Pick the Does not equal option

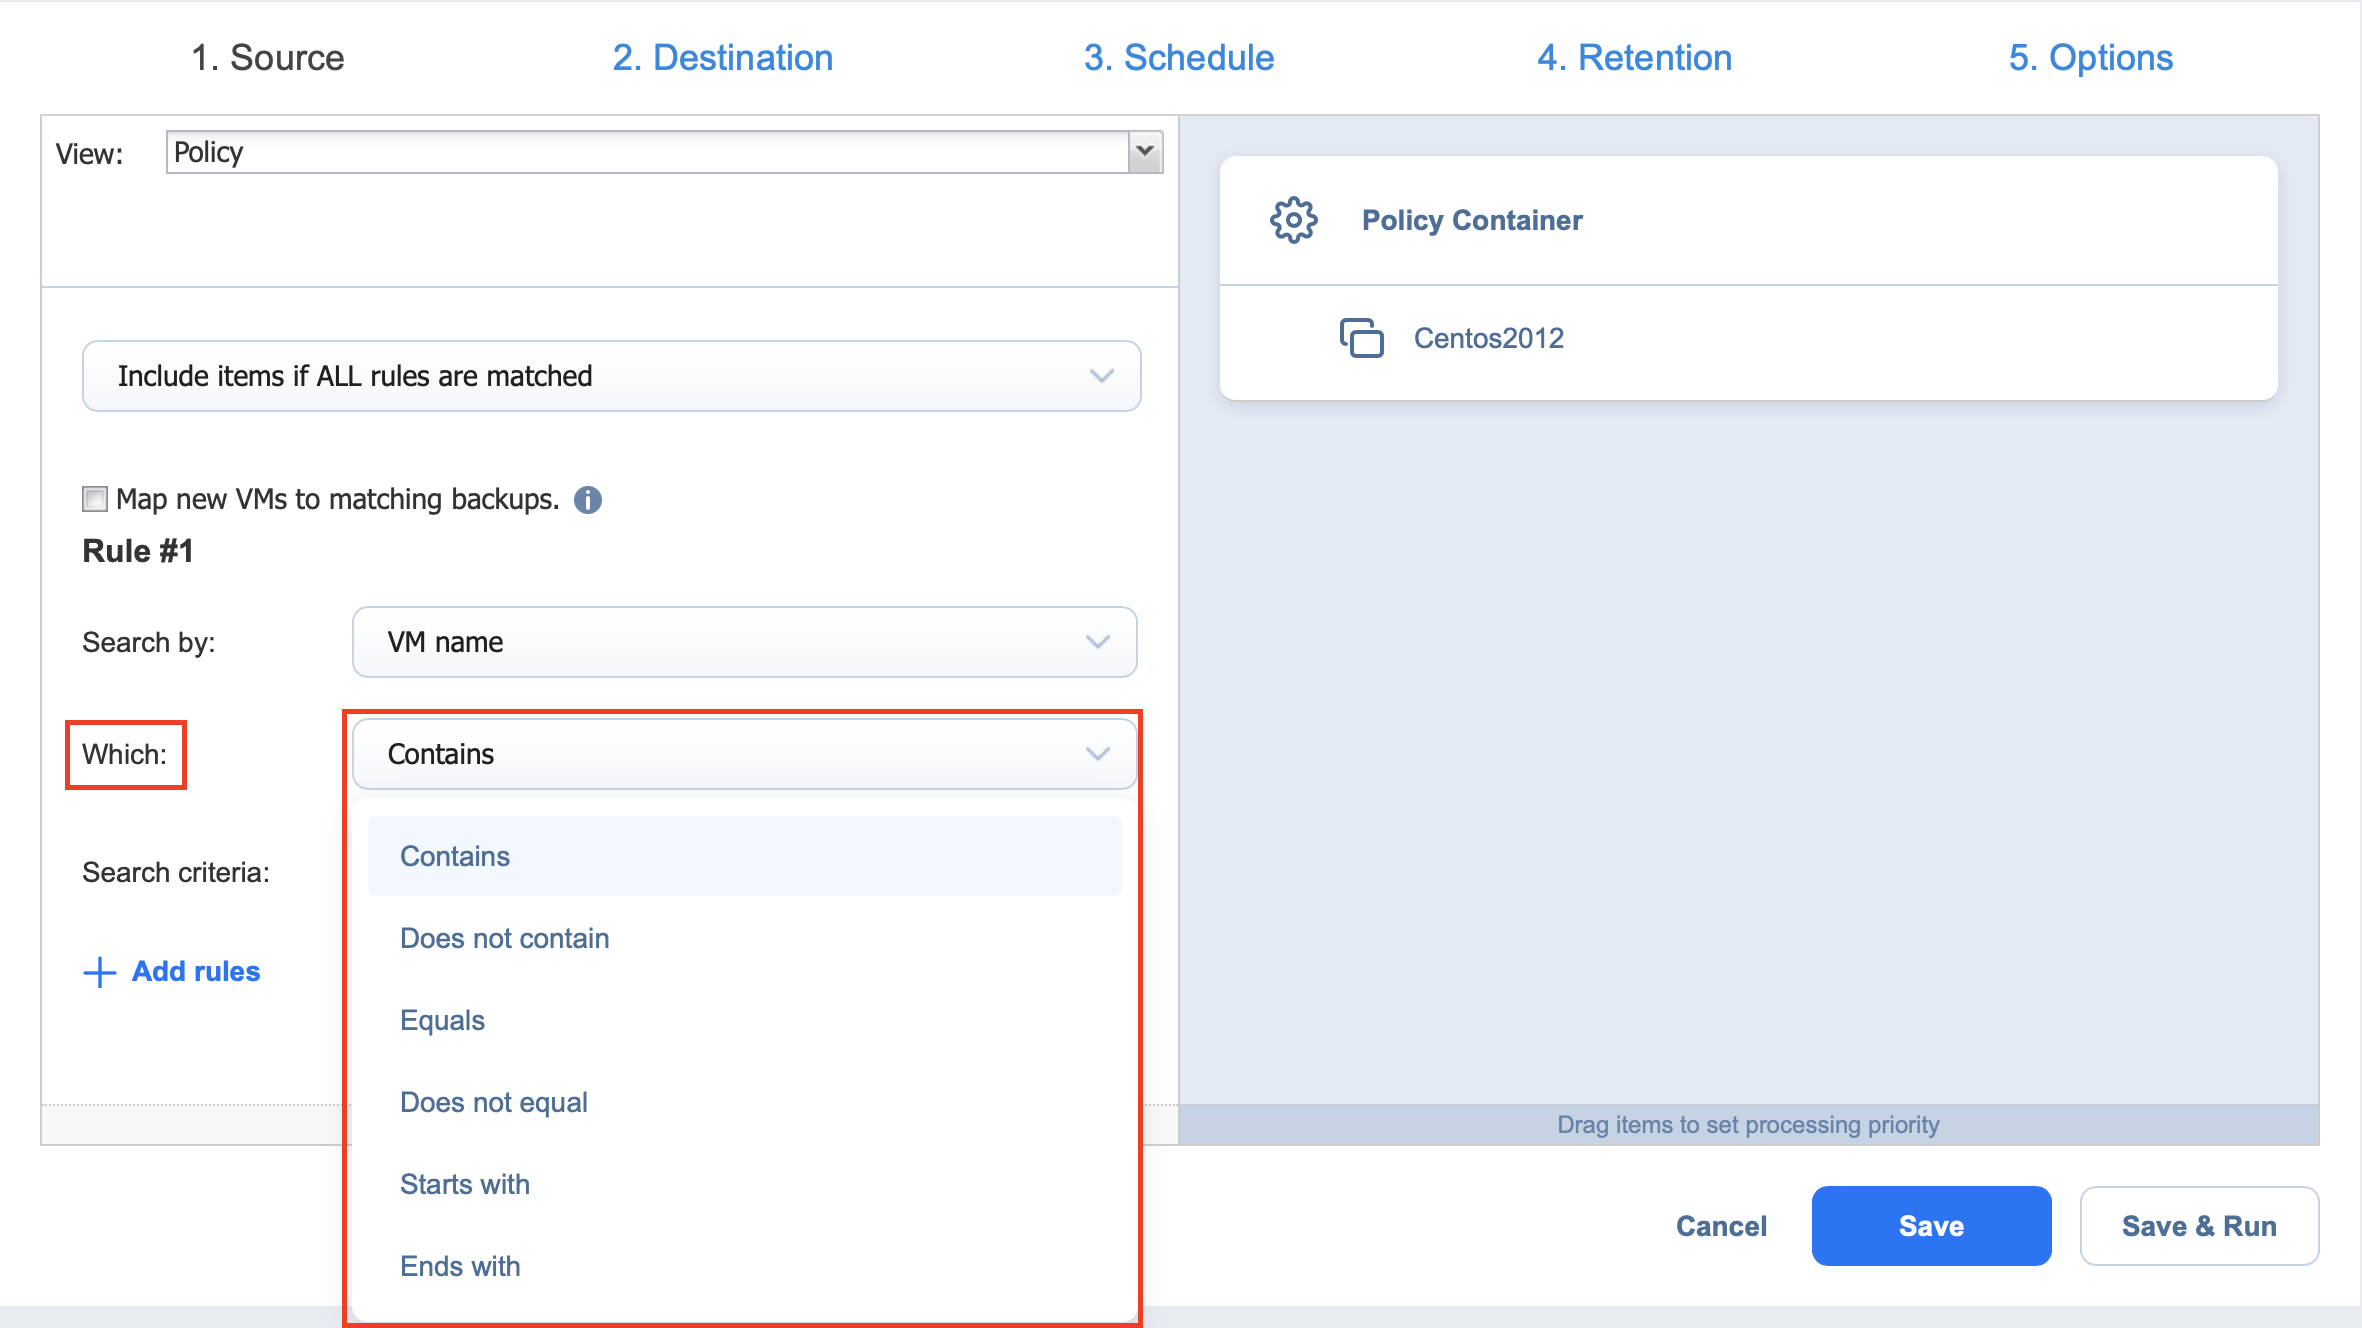(494, 1102)
